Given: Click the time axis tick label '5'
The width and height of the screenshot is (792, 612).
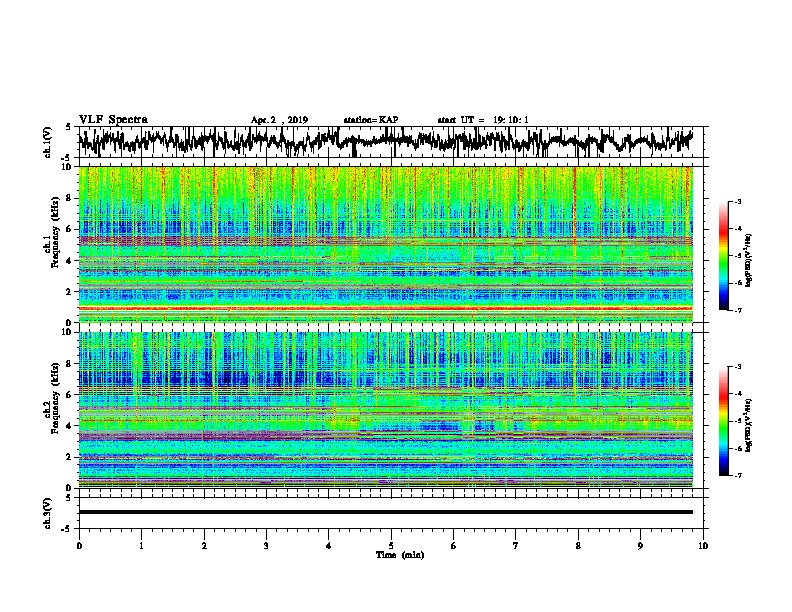Looking at the screenshot, I should [x=391, y=546].
